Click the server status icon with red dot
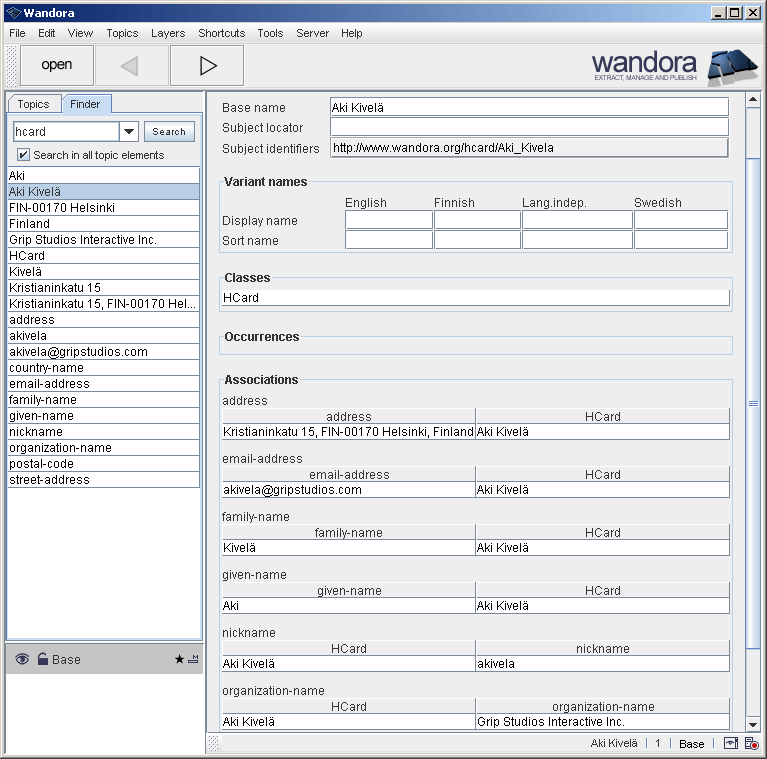The height and width of the screenshot is (759, 767). [751, 743]
